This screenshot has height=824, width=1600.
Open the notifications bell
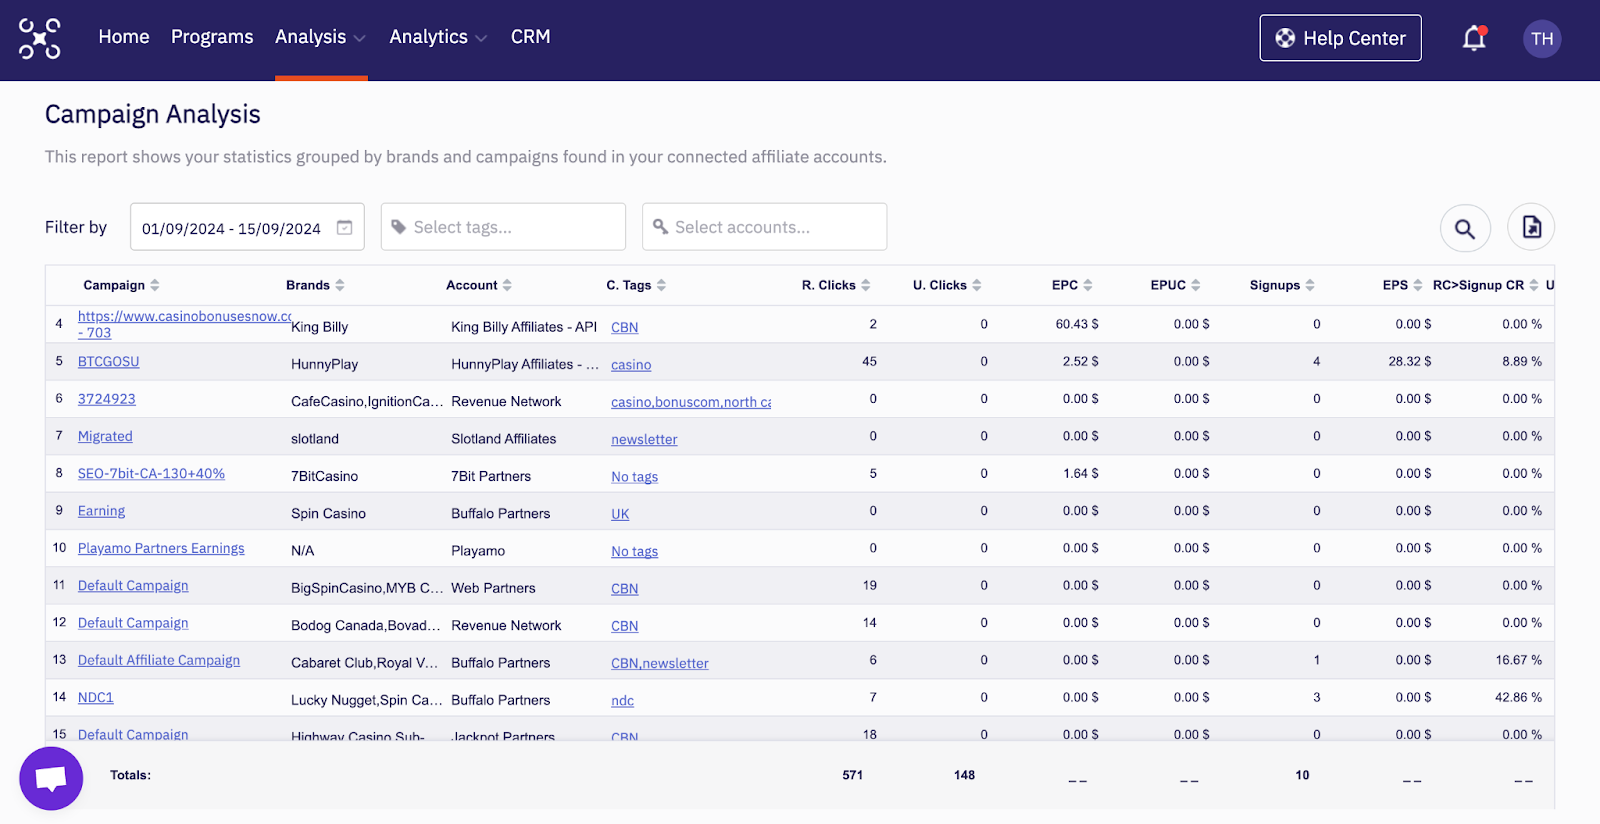pyautogui.click(x=1474, y=39)
